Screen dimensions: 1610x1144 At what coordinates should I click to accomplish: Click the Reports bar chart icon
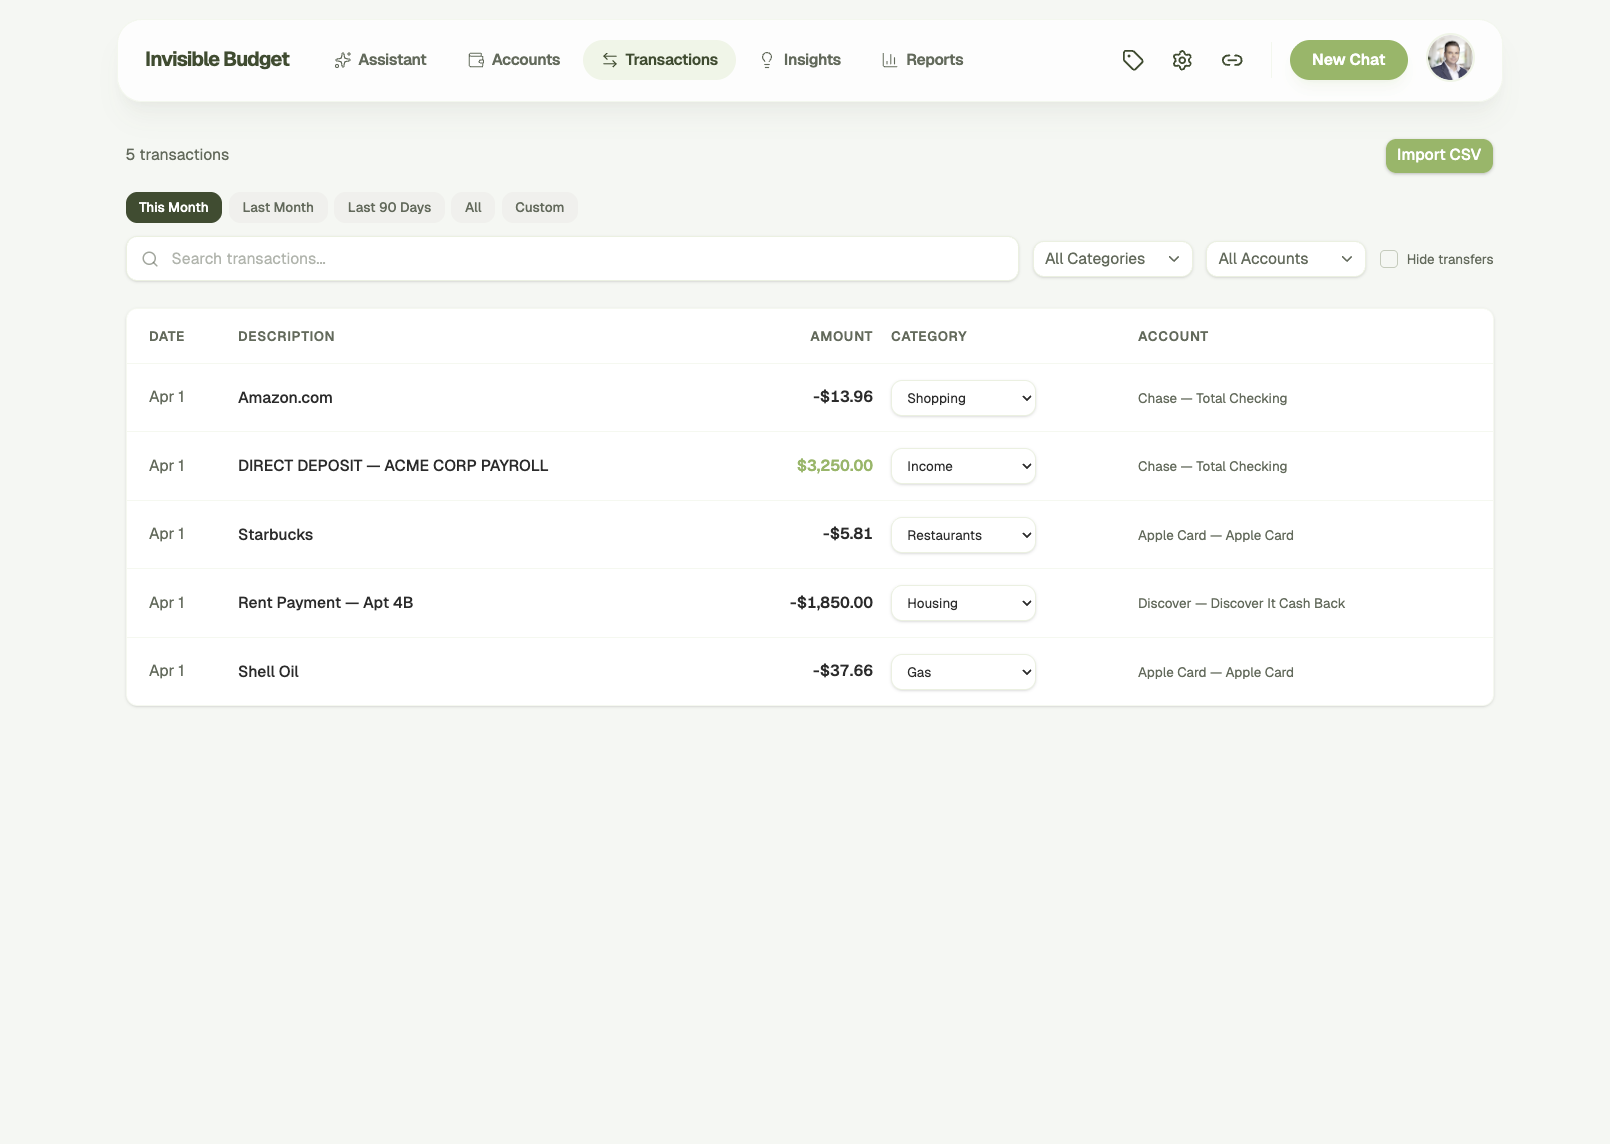point(889,60)
